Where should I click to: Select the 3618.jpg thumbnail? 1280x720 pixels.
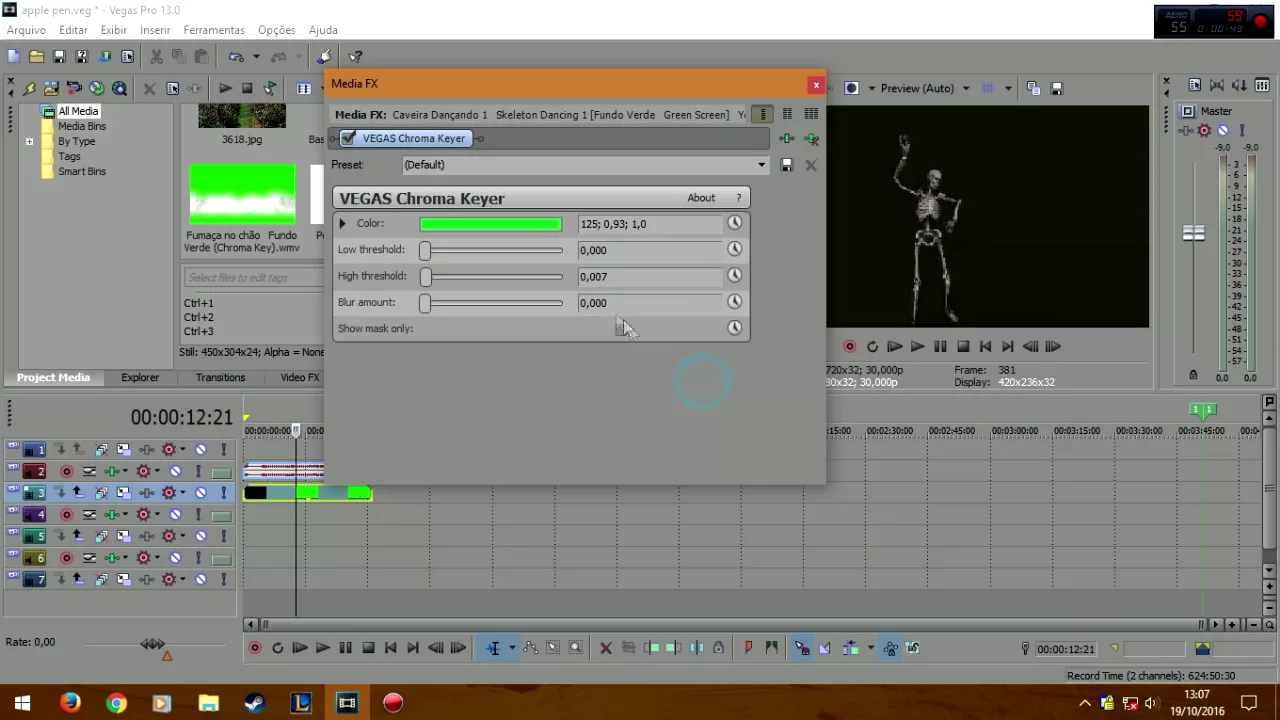(x=242, y=116)
